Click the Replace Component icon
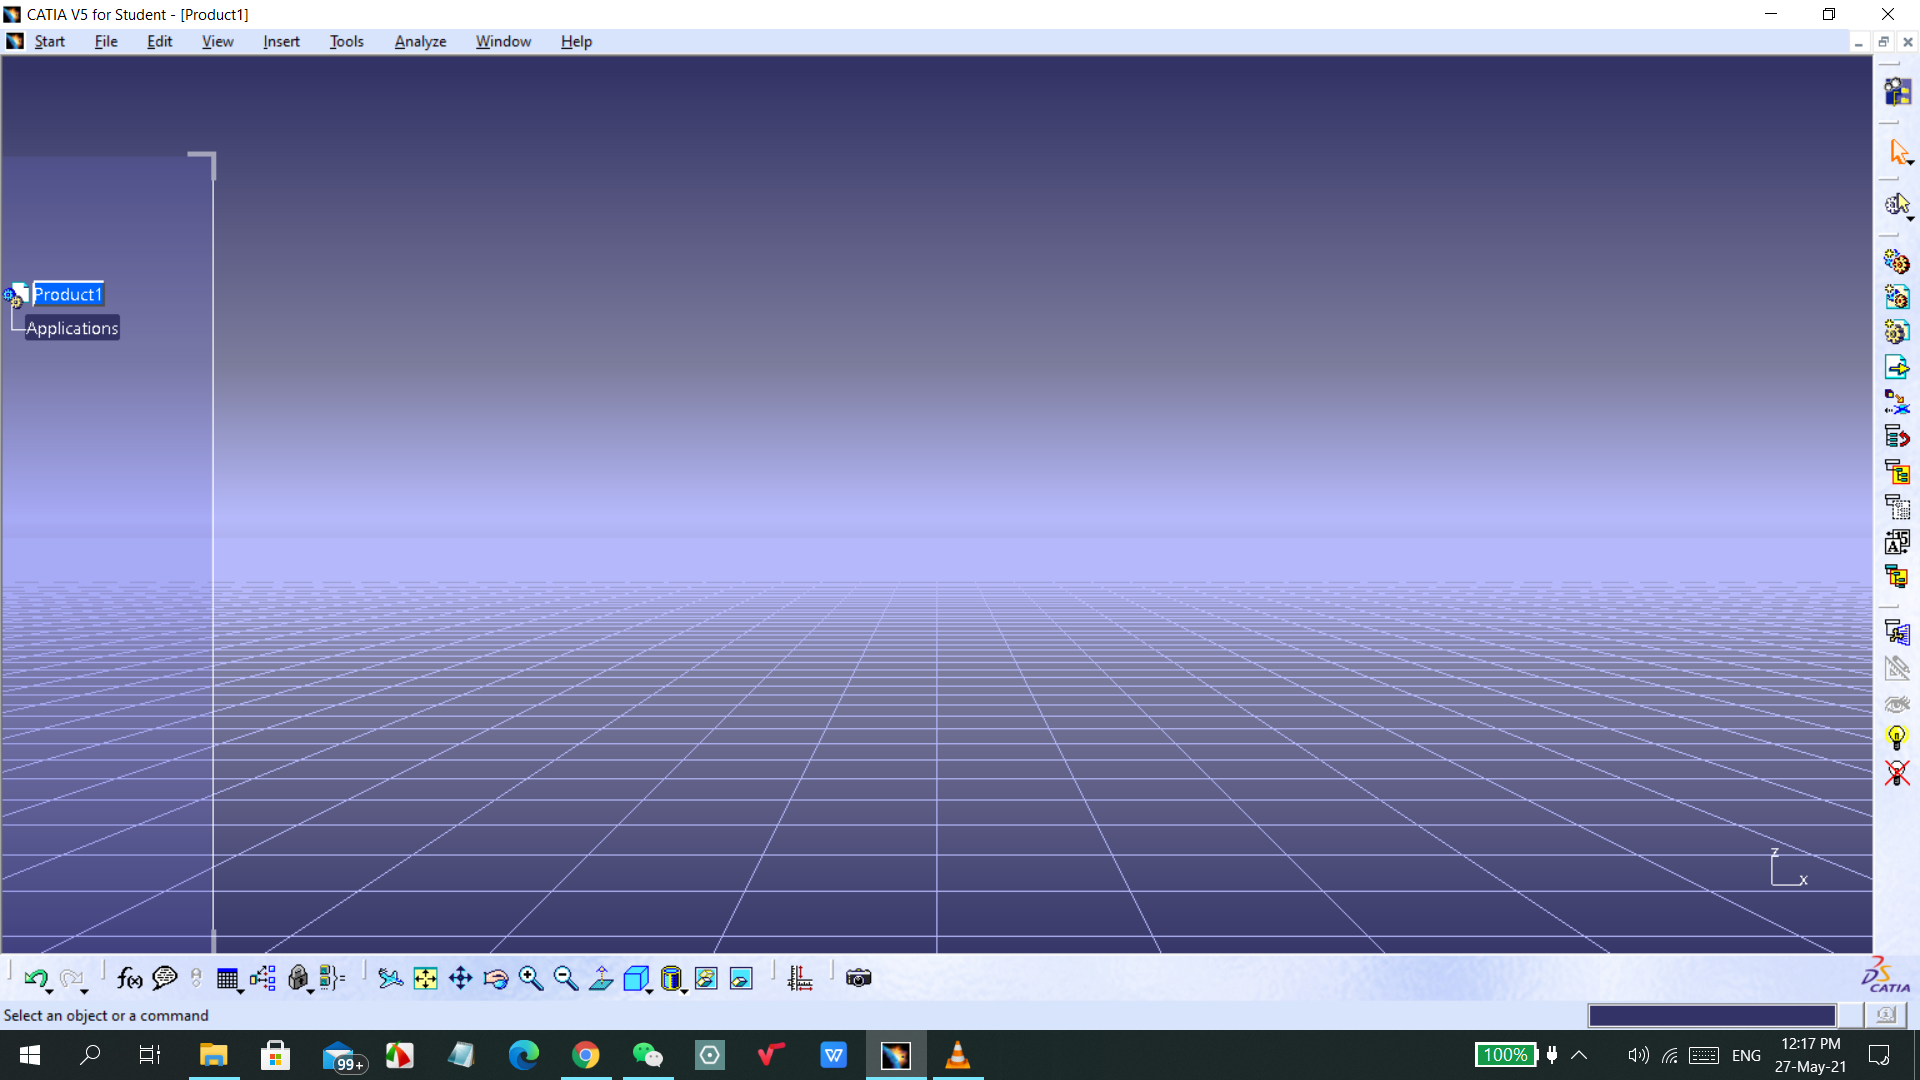 1897,402
